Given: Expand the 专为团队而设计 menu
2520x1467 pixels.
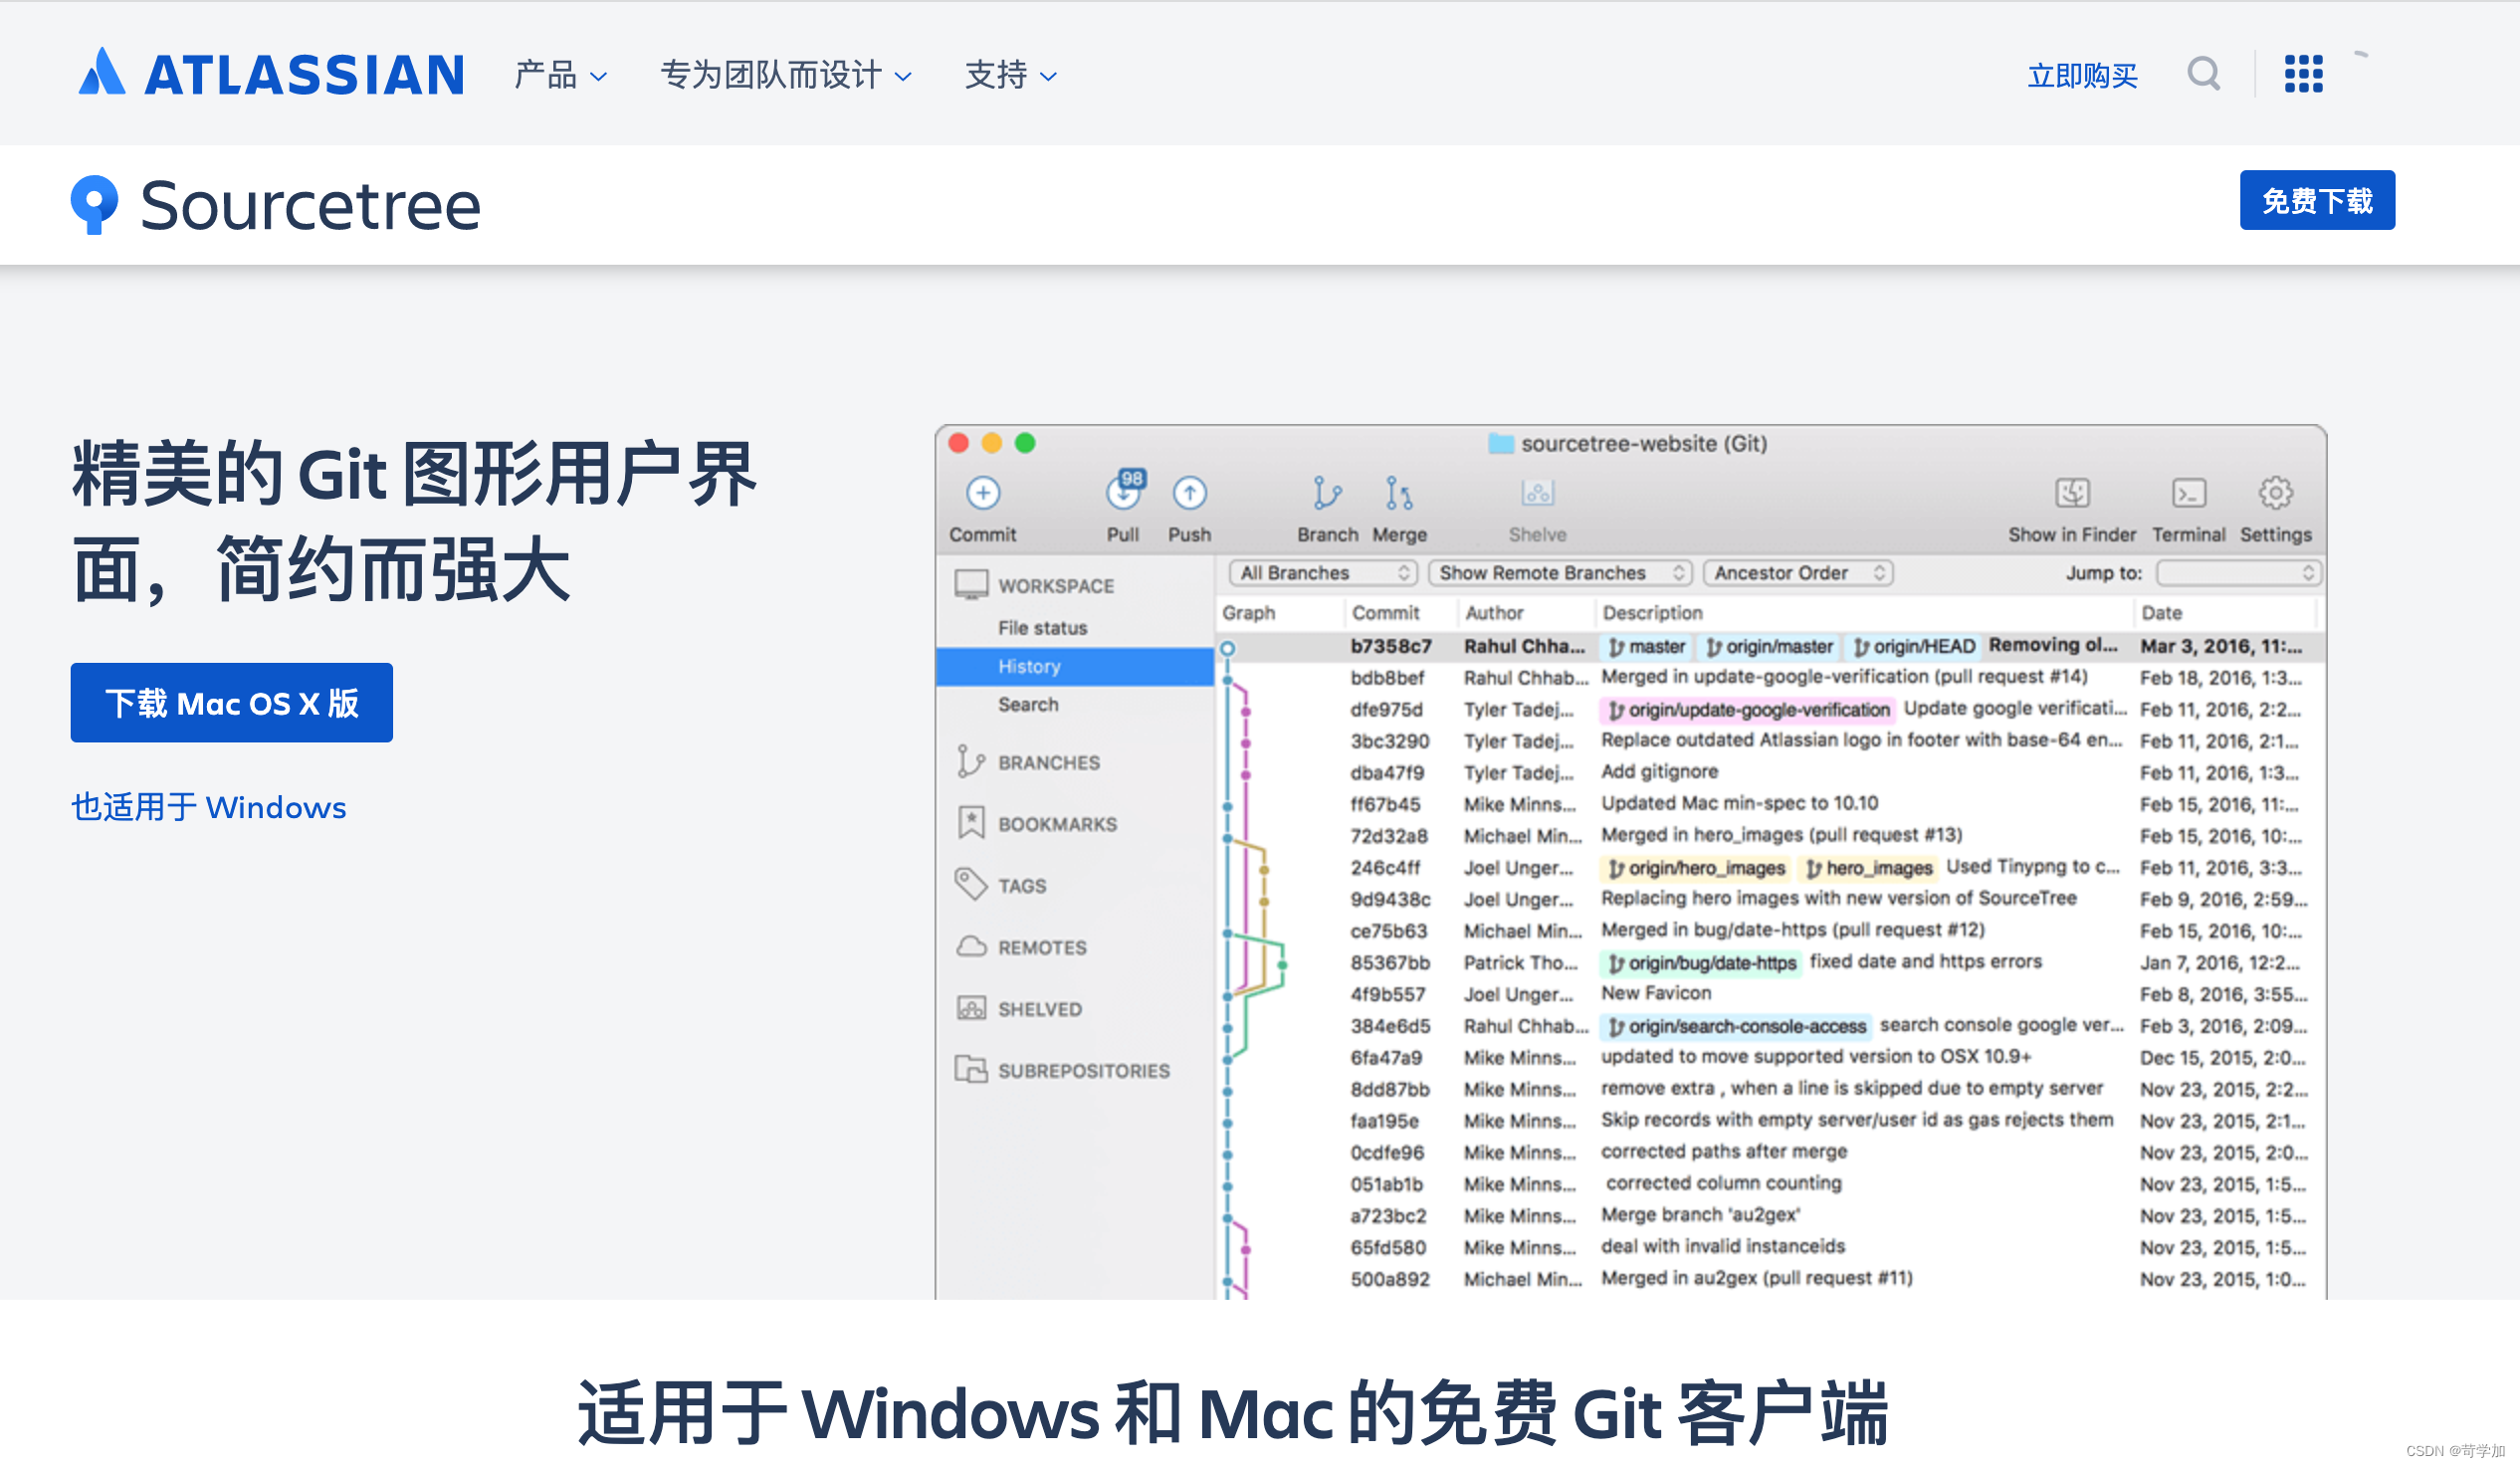Looking at the screenshot, I should 786,75.
